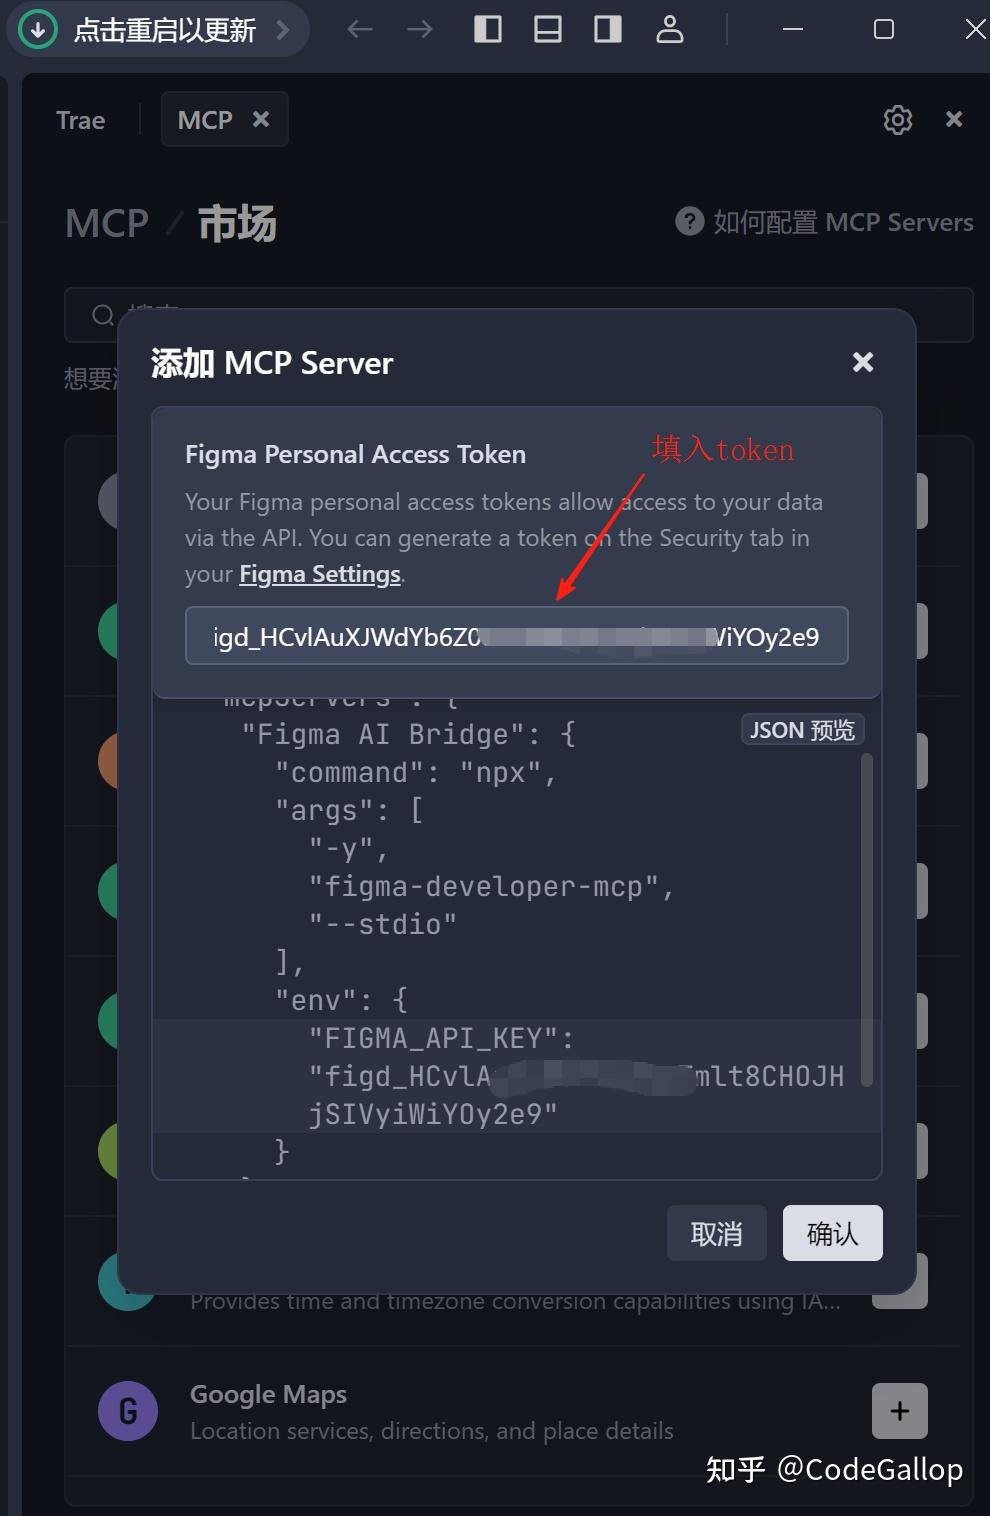This screenshot has width=990, height=1516.
Task: Switch to the Trae tab
Action: pos(80,120)
